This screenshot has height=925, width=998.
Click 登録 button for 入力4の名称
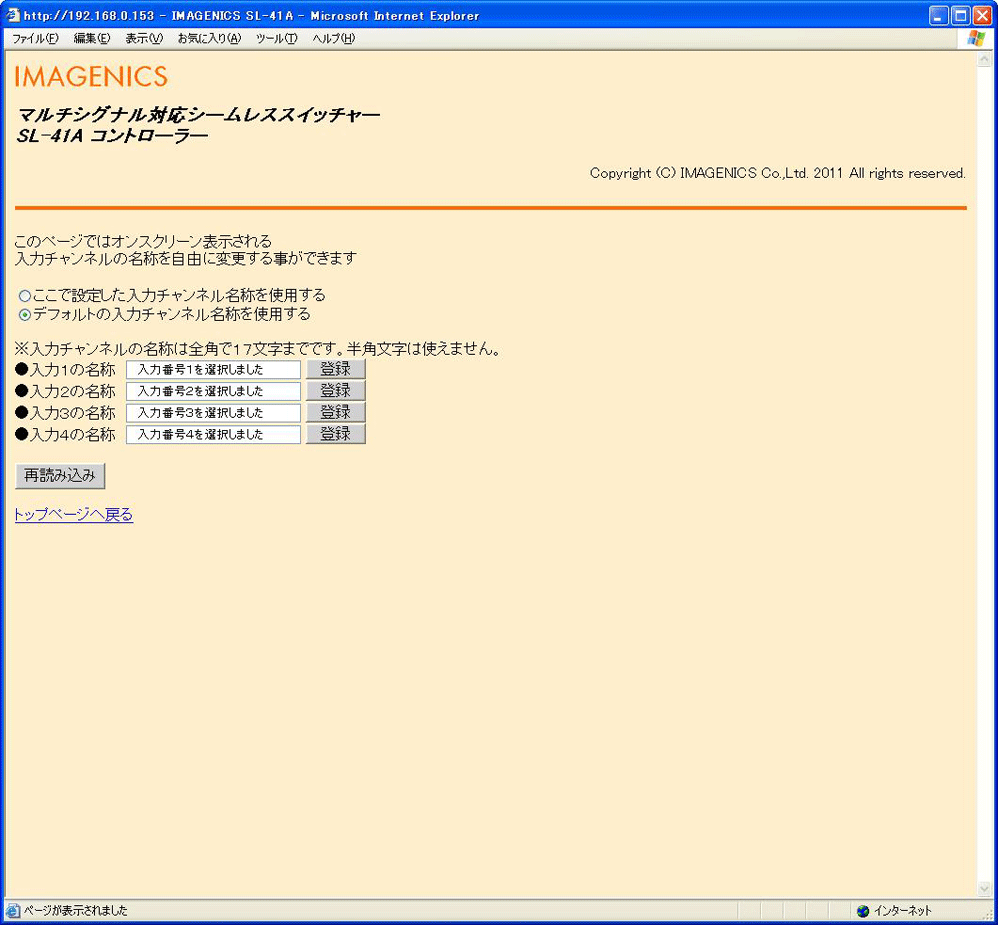pyautogui.click(x=335, y=434)
